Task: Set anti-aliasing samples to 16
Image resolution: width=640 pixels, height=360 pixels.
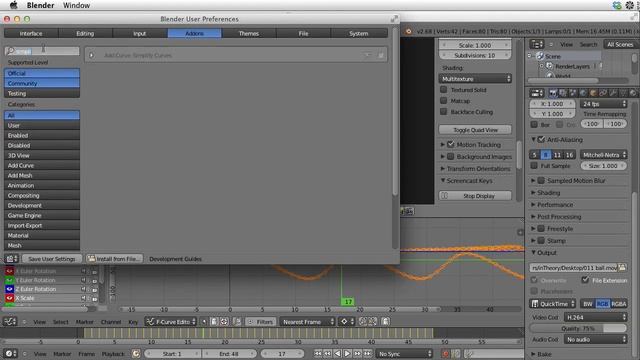Action: [569, 155]
